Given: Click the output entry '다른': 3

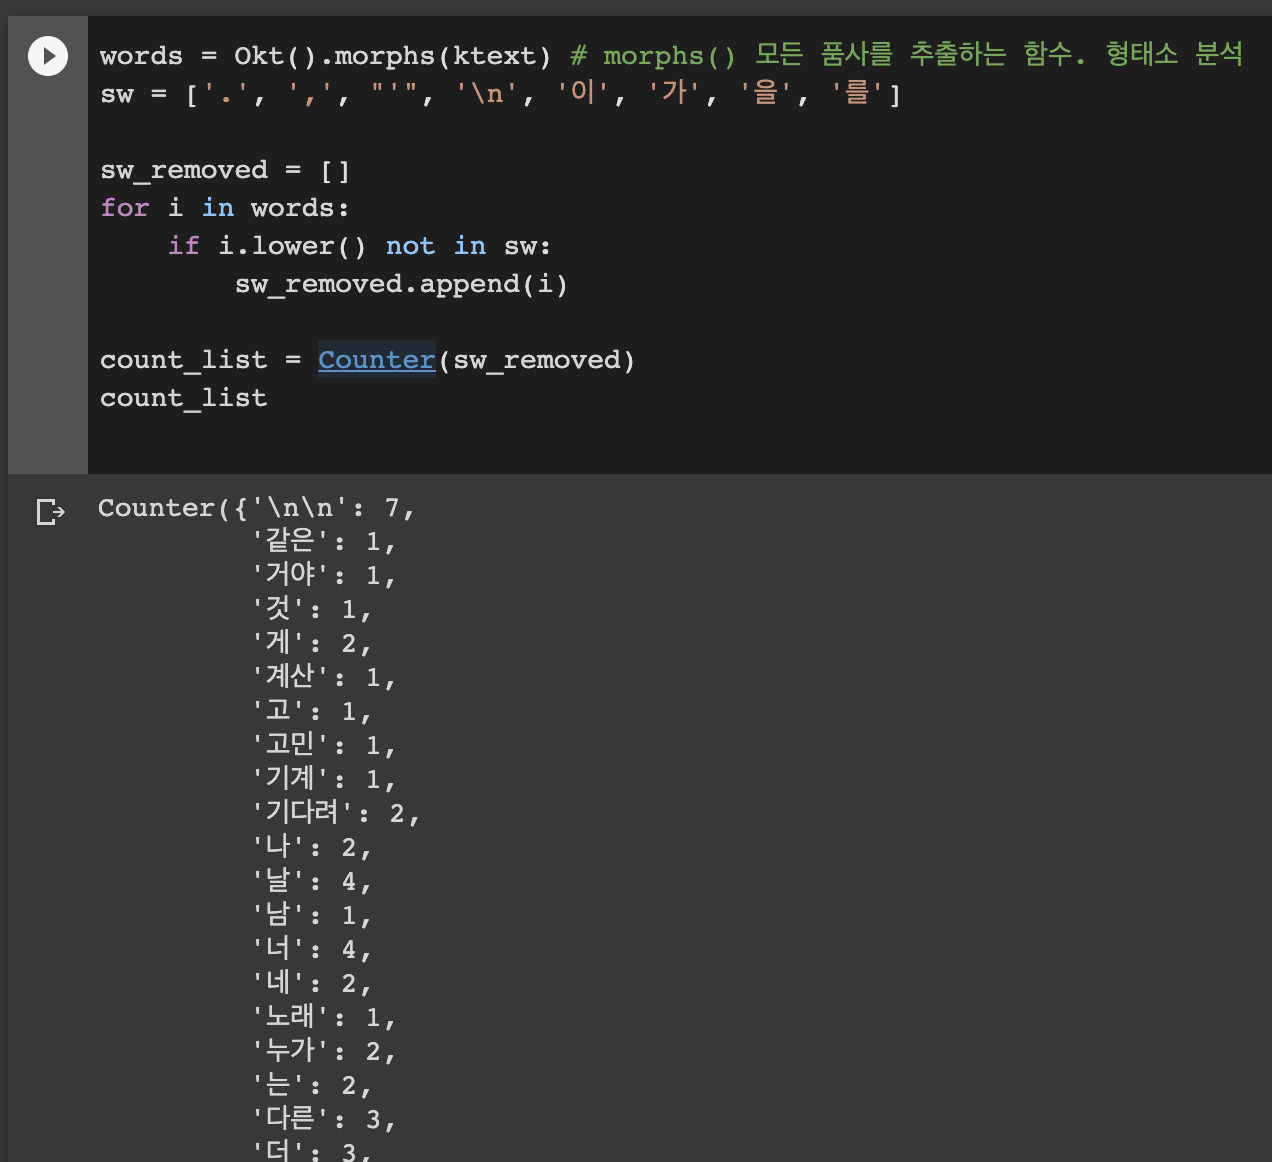Looking at the screenshot, I should (324, 1120).
